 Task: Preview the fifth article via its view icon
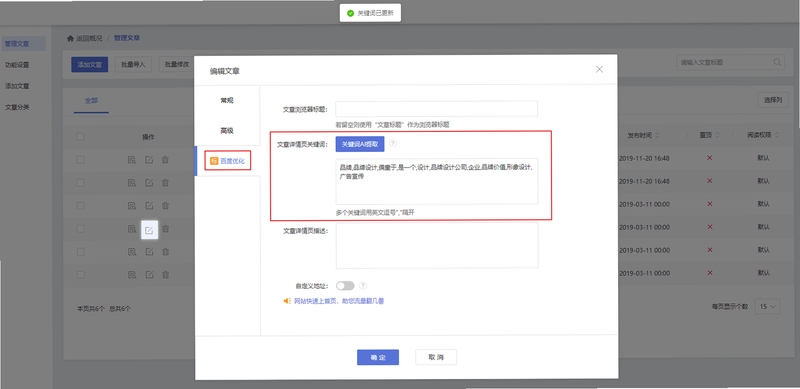coord(132,252)
